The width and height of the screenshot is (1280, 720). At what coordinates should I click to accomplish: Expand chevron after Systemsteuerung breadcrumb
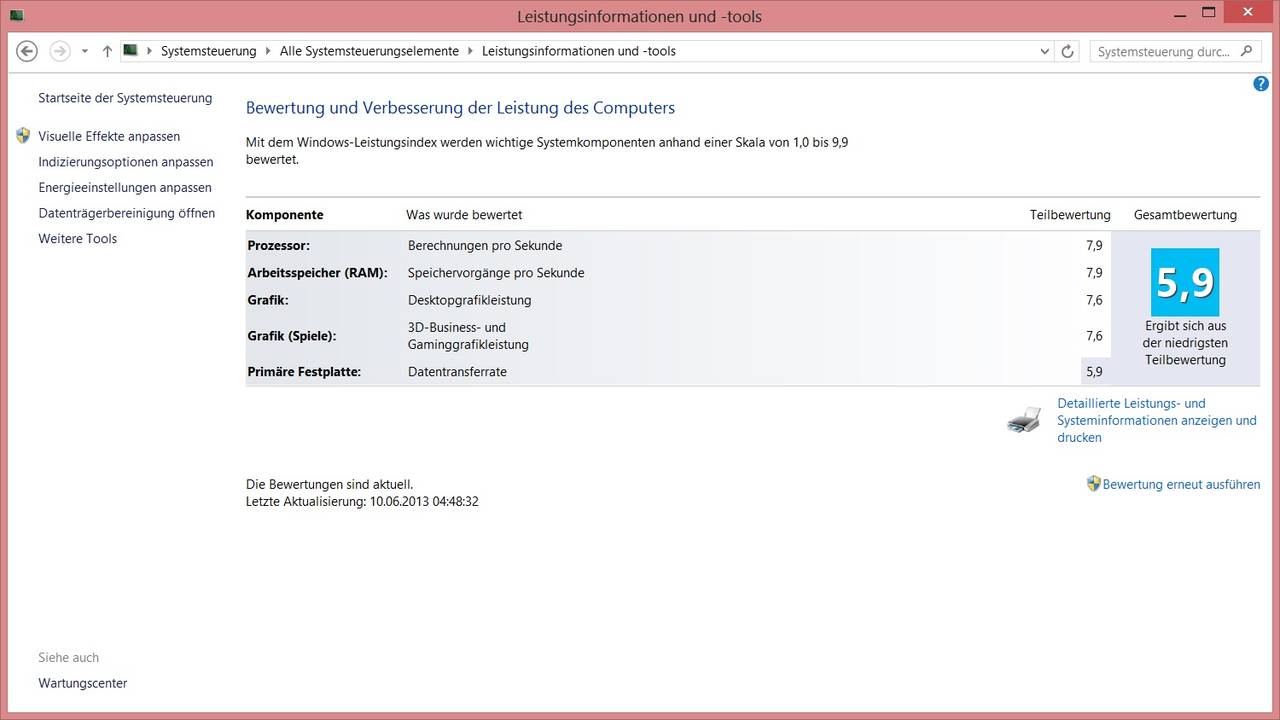tap(268, 51)
